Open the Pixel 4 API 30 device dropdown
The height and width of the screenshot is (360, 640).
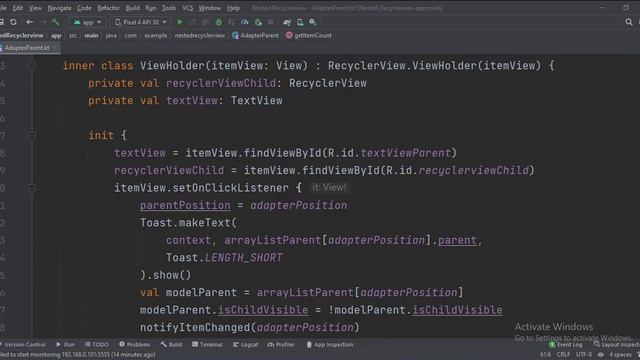point(141,22)
